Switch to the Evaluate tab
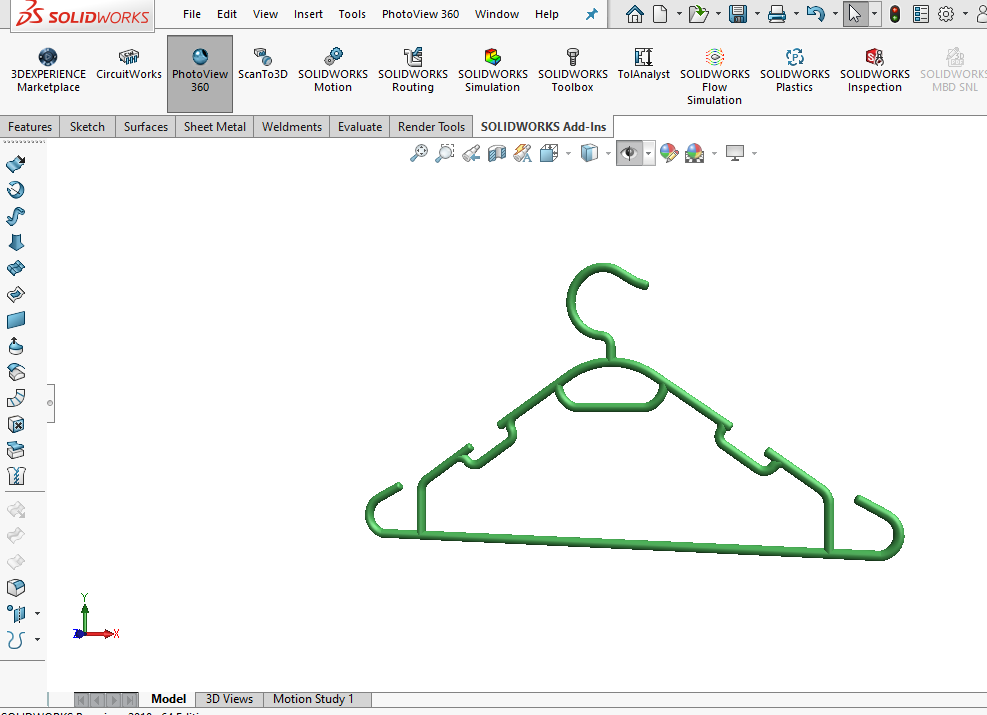This screenshot has width=987, height=715. [x=359, y=127]
